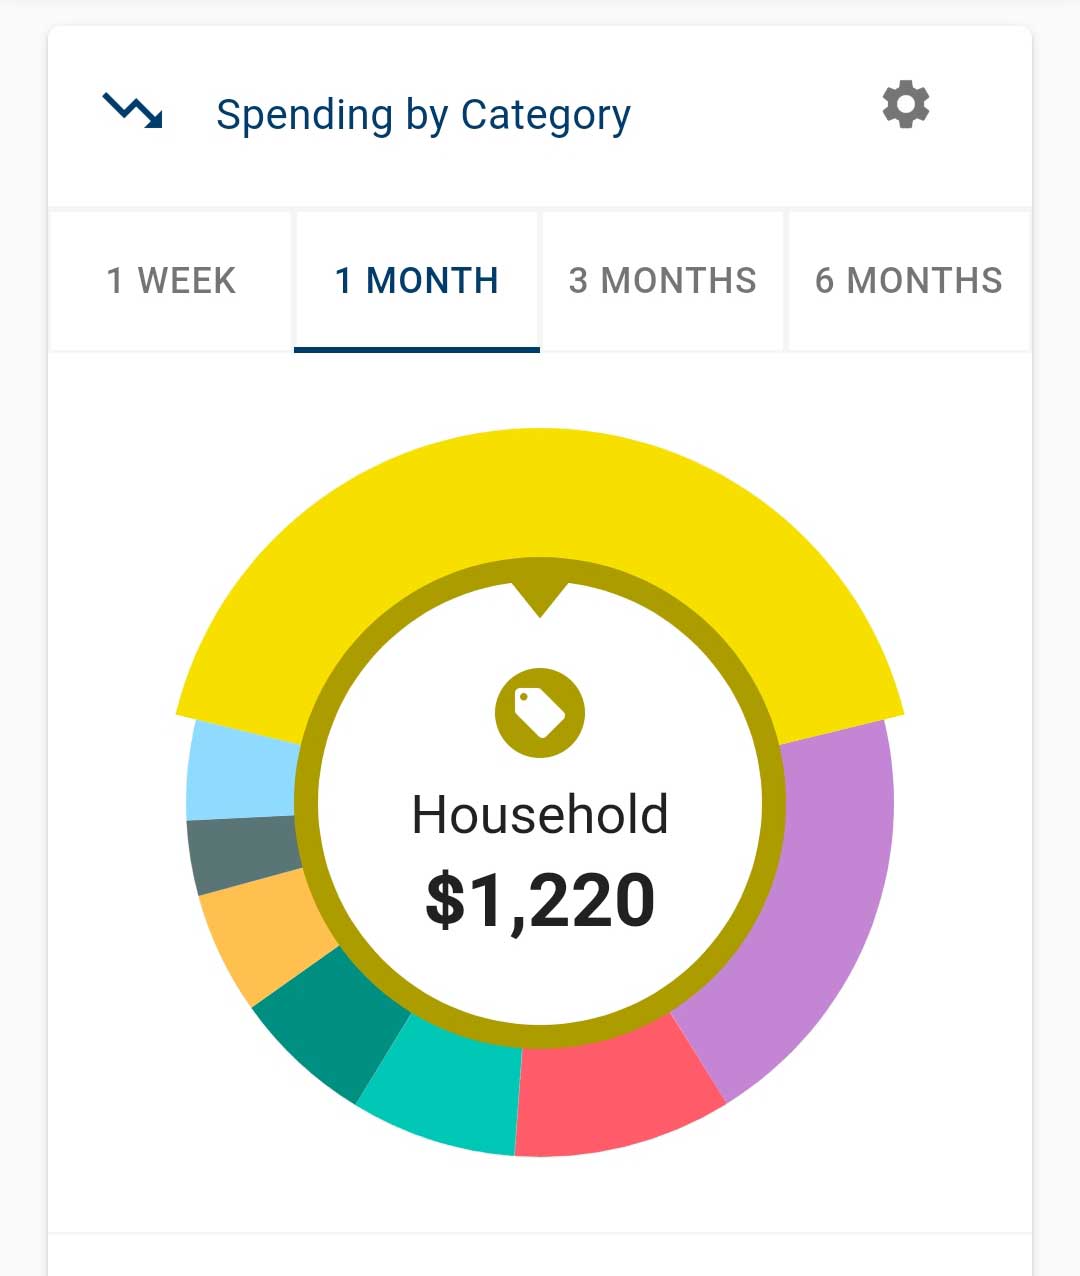Click the Household category label
Image resolution: width=1080 pixels, height=1276 pixels.
[540, 815]
